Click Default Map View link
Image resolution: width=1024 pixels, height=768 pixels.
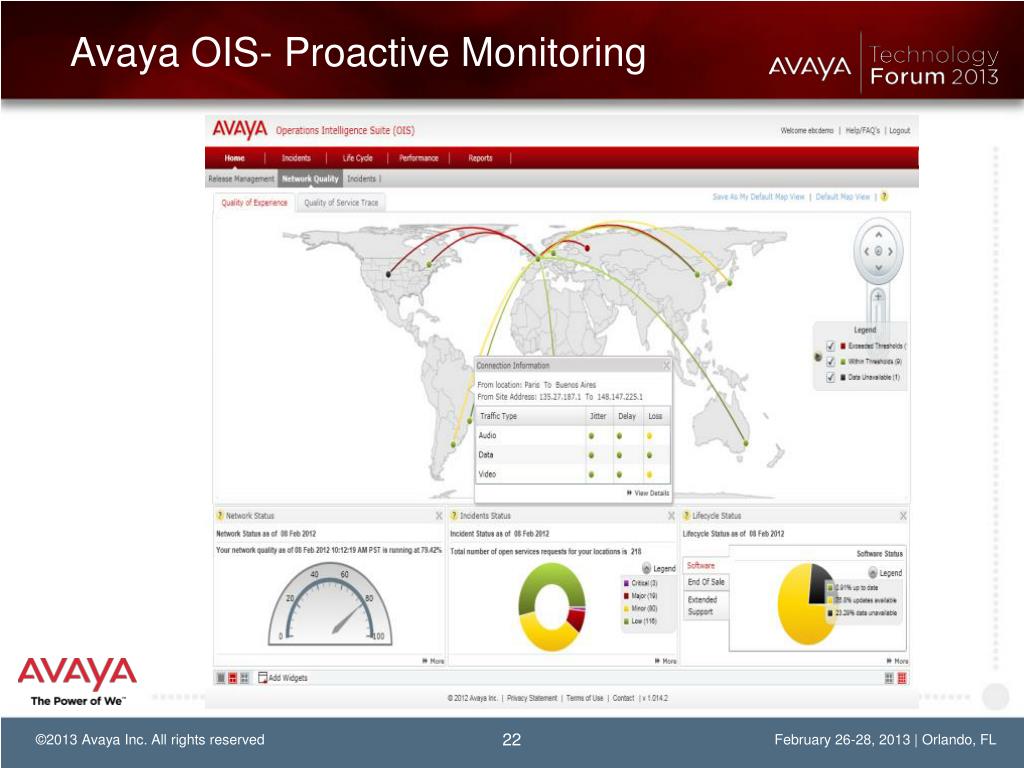tap(842, 197)
